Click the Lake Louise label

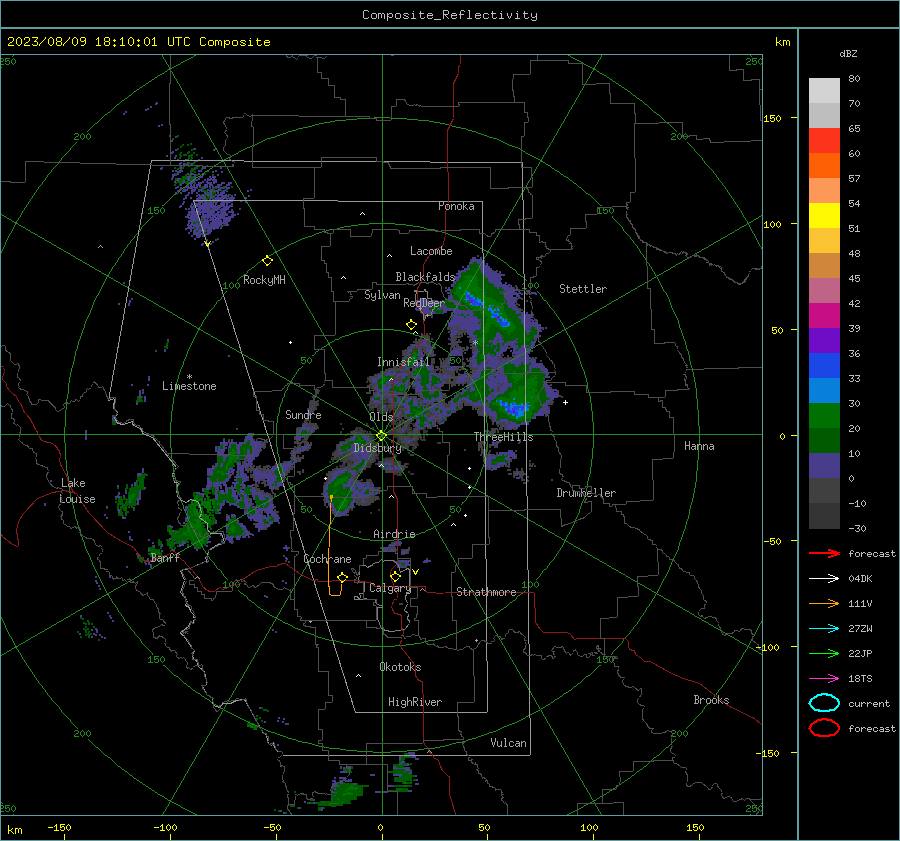click(78, 491)
